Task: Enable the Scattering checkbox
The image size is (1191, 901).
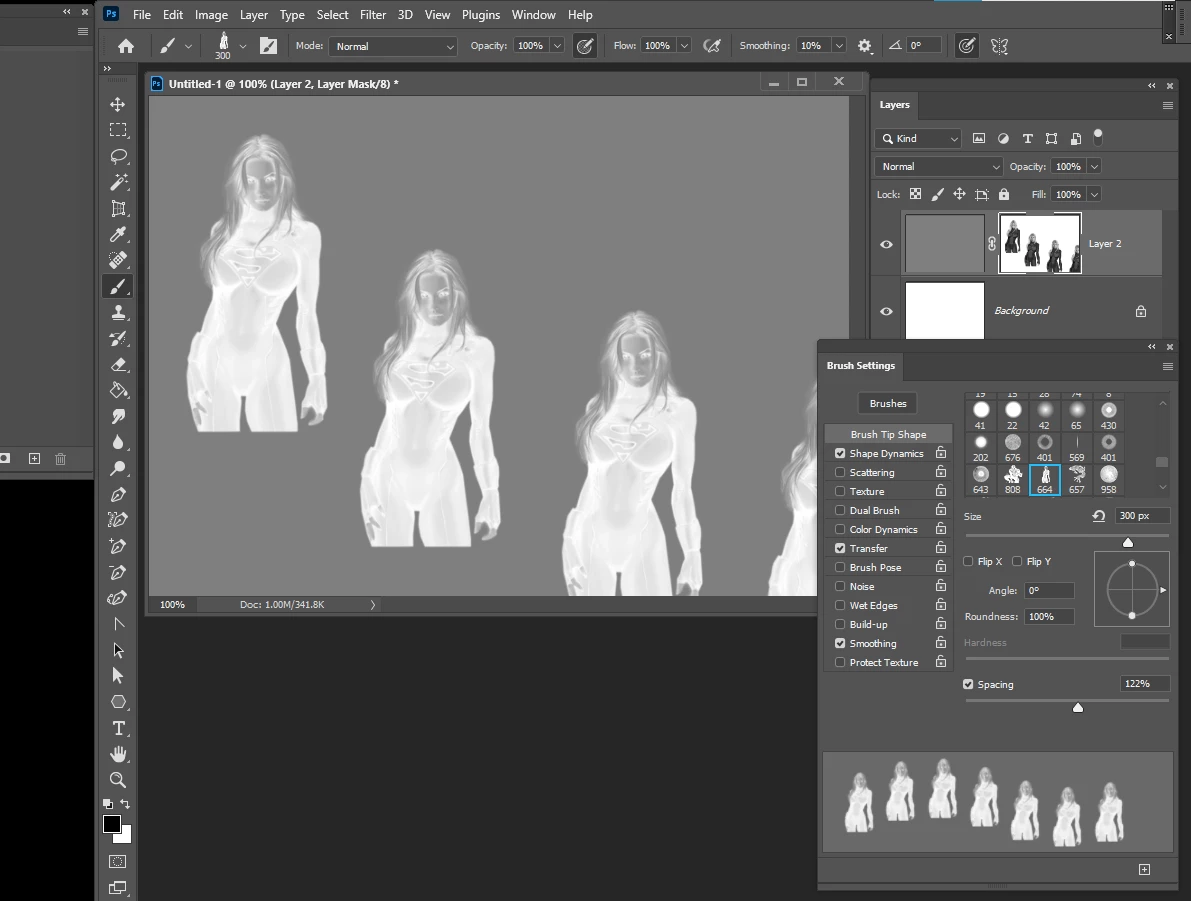Action: tap(840, 473)
